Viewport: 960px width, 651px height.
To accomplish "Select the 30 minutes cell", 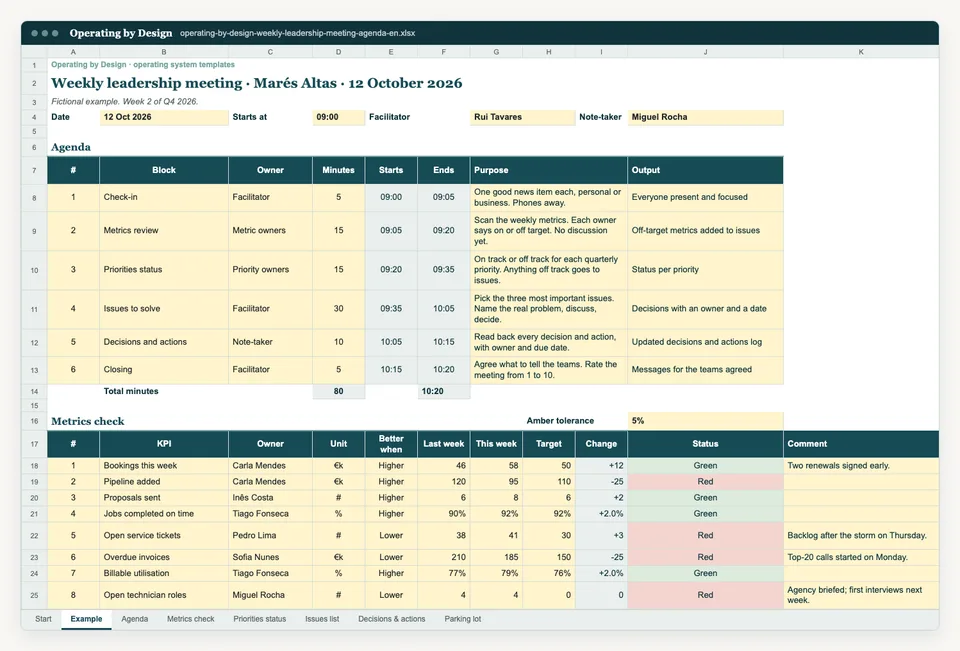I will (339, 309).
